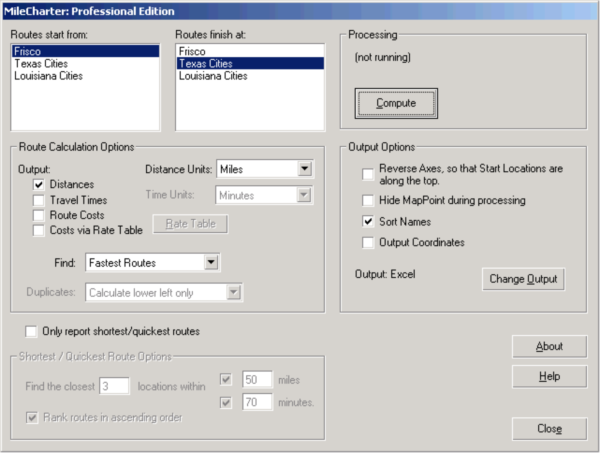Viewport: 600px width, 453px height.
Task: Click the Compute button
Action: click(x=396, y=103)
